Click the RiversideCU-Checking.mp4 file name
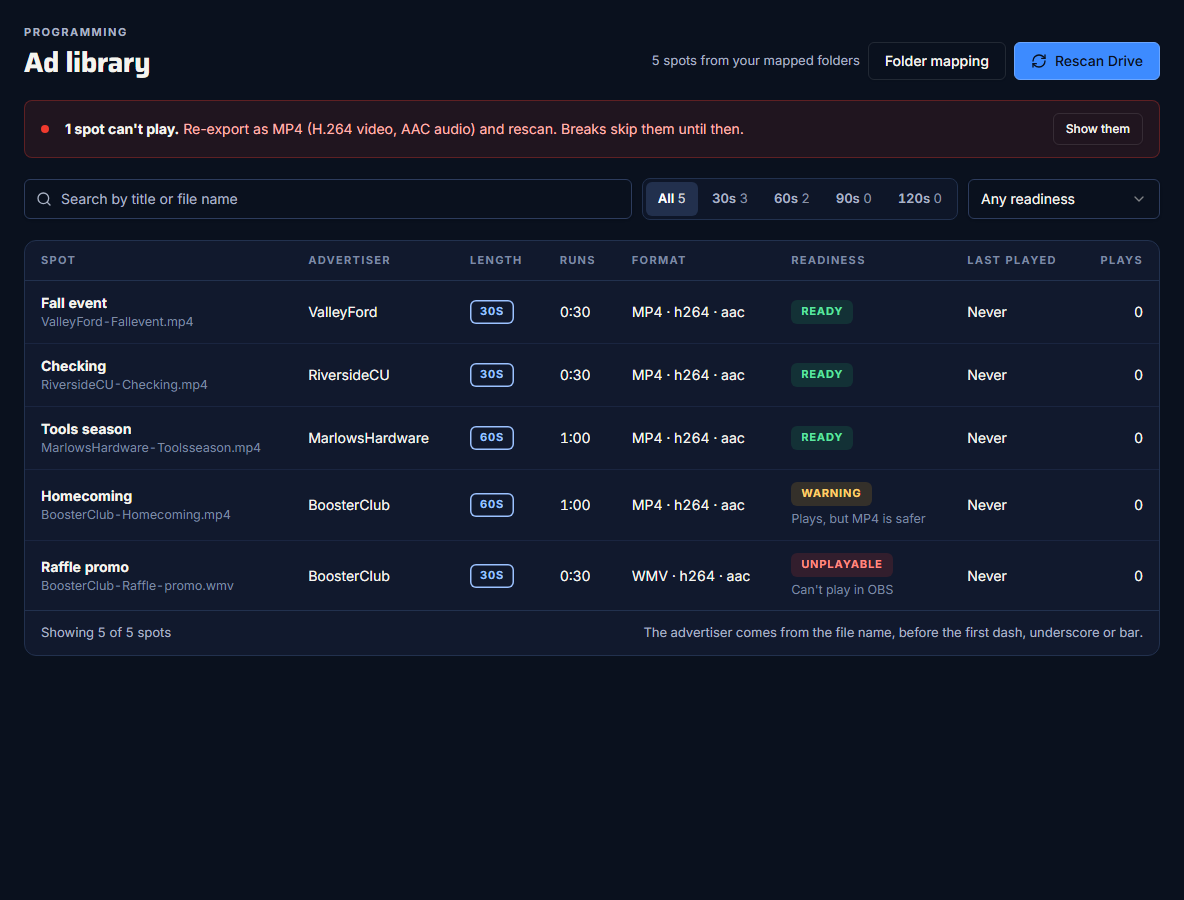Screen dimensions: 1184x900 pos(124,384)
